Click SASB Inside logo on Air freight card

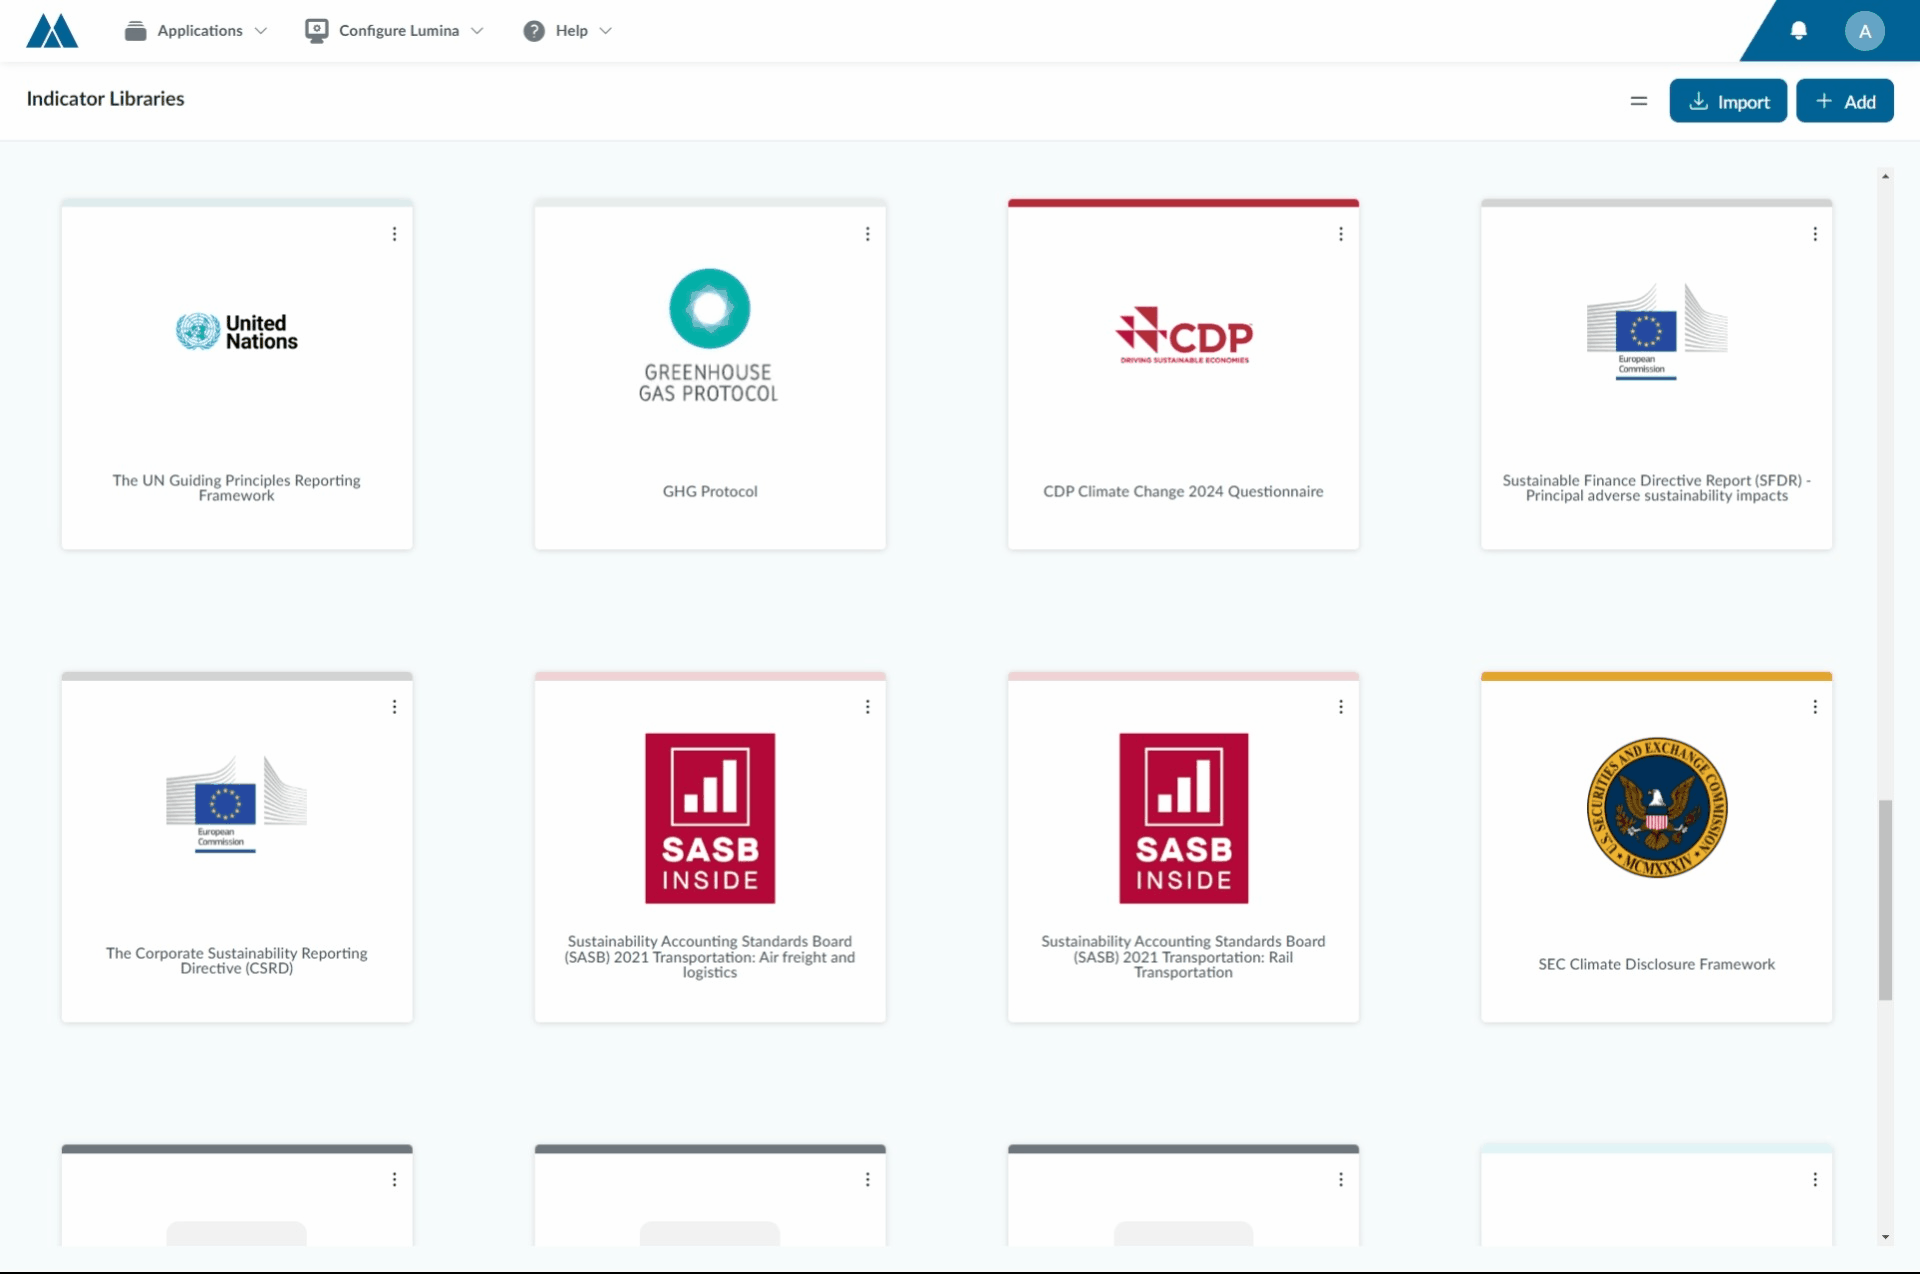(x=710, y=818)
